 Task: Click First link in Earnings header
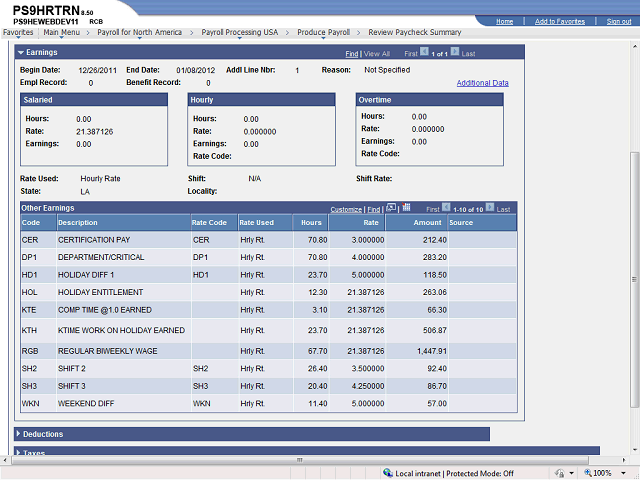[x=411, y=53]
